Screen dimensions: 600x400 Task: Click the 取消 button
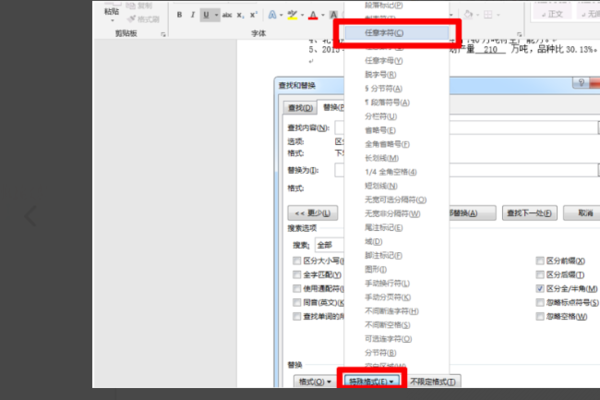coord(582,213)
